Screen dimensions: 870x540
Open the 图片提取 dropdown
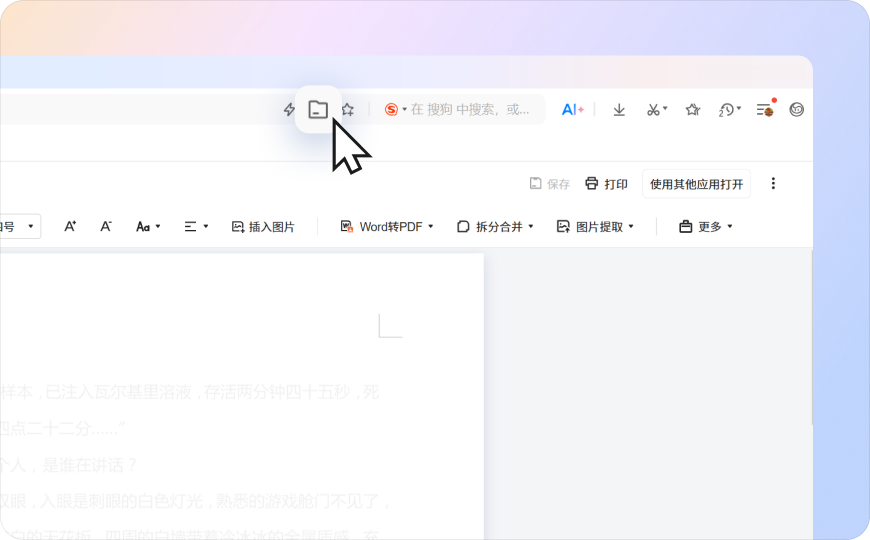click(x=595, y=226)
